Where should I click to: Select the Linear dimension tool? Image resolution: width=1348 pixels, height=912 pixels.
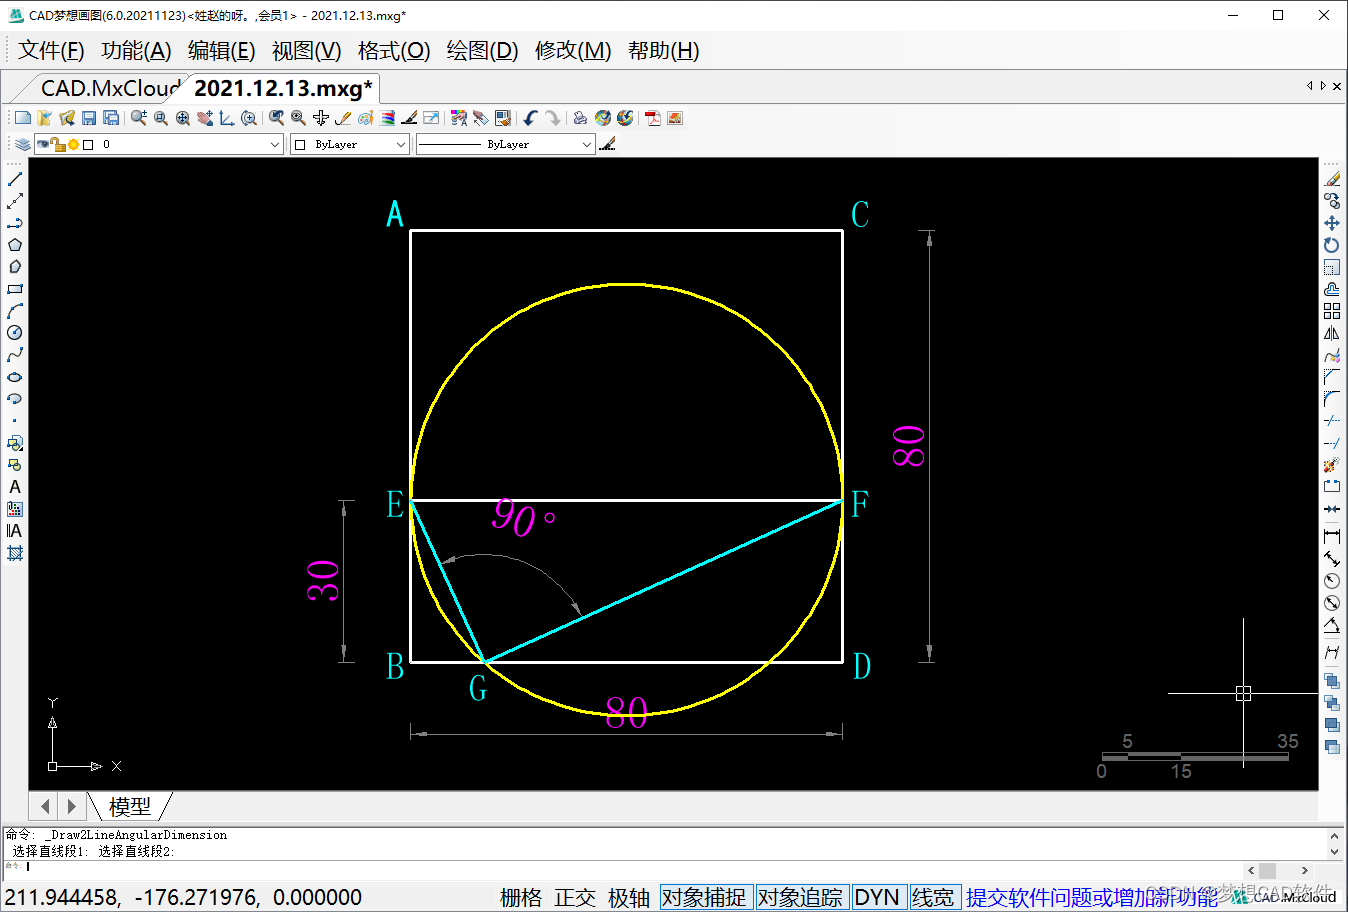[1332, 536]
